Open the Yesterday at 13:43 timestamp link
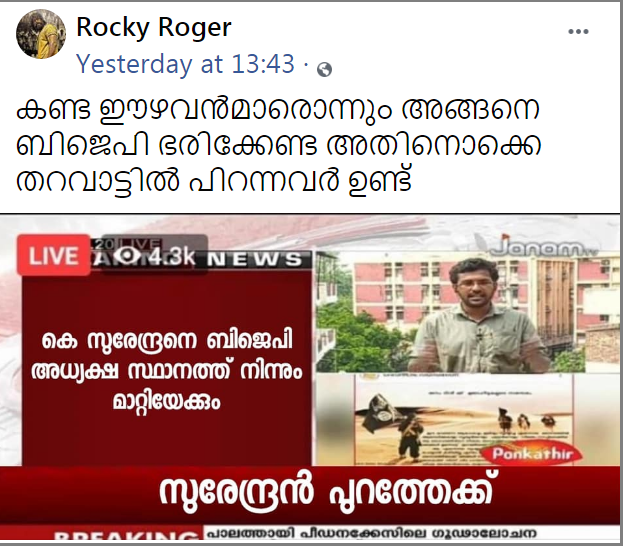Viewport: 623px width, 546px height. (x=186, y=64)
